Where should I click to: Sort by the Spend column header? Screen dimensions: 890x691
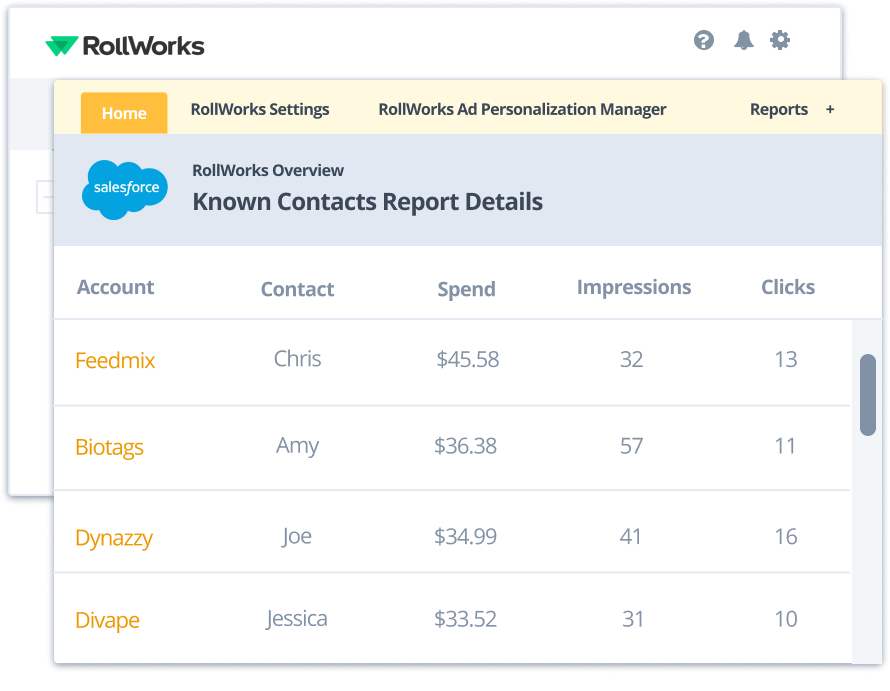point(466,289)
